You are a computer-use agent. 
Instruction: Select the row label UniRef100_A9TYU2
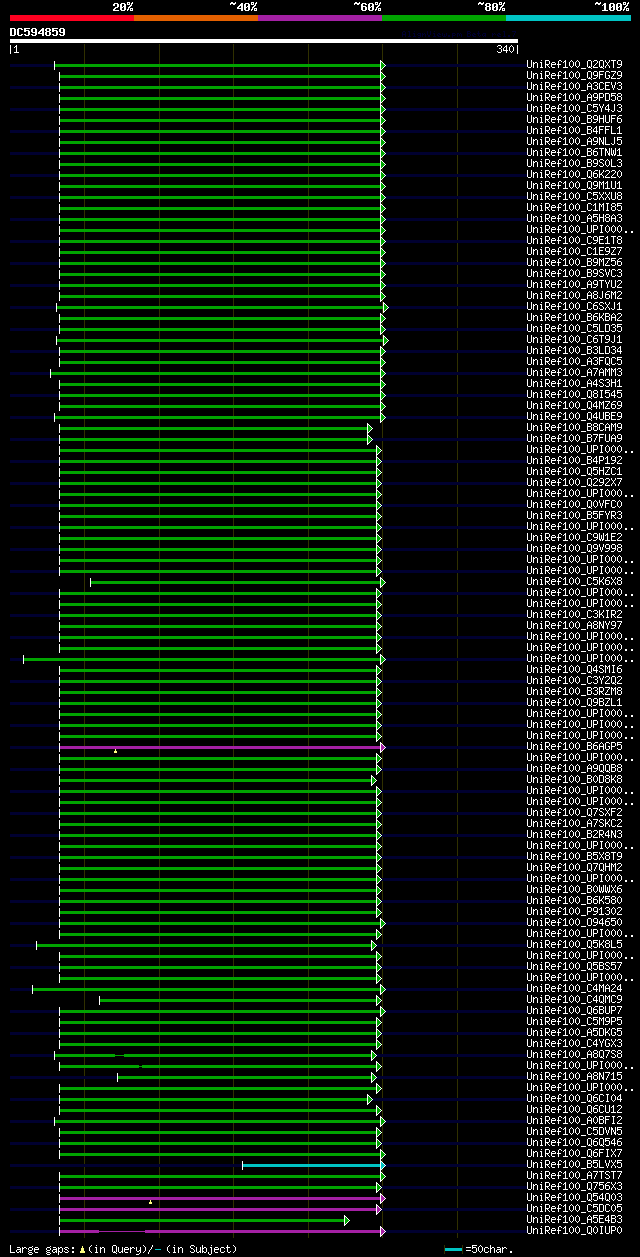pos(574,284)
